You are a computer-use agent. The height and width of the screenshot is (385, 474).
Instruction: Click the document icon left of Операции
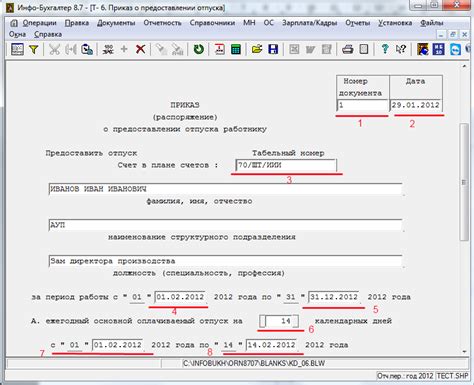click(x=14, y=23)
